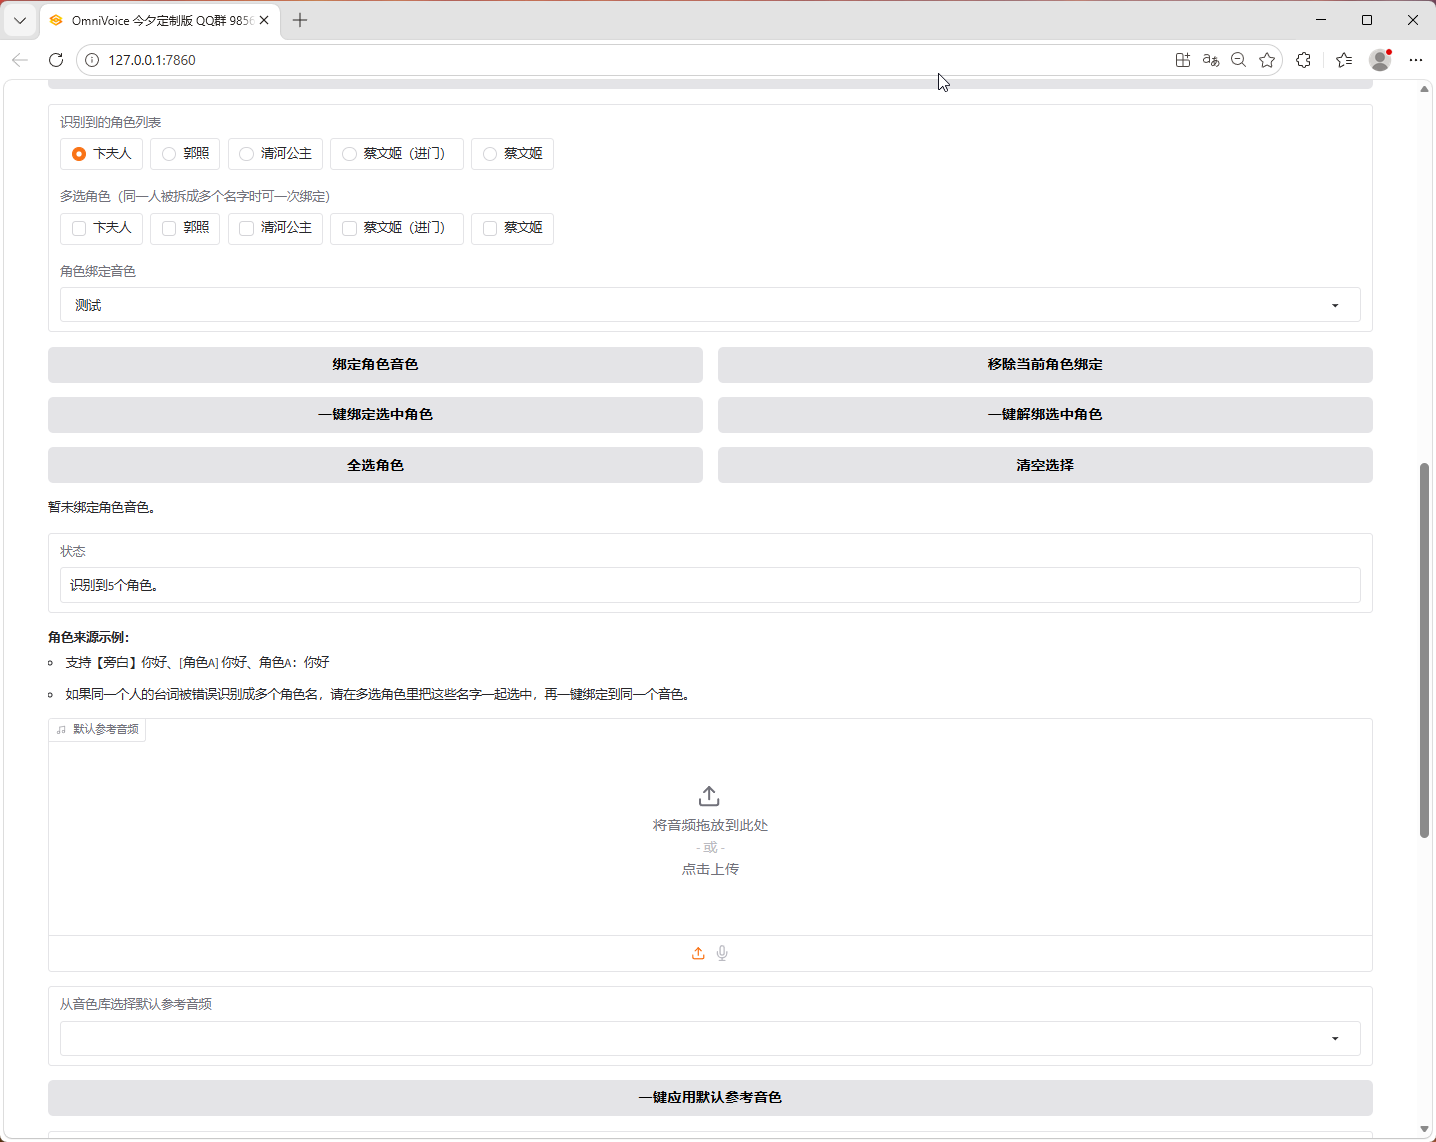Image resolution: width=1436 pixels, height=1142 pixels.
Task: Open browser extensions puzzle icon
Action: tap(1303, 60)
